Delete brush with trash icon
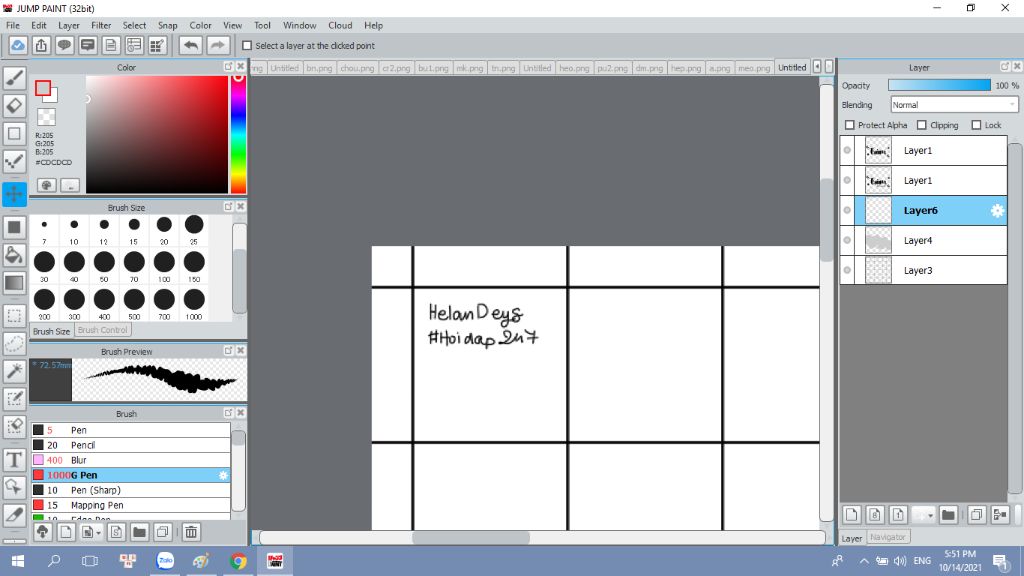The height and width of the screenshot is (576, 1024). (x=191, y=532)
